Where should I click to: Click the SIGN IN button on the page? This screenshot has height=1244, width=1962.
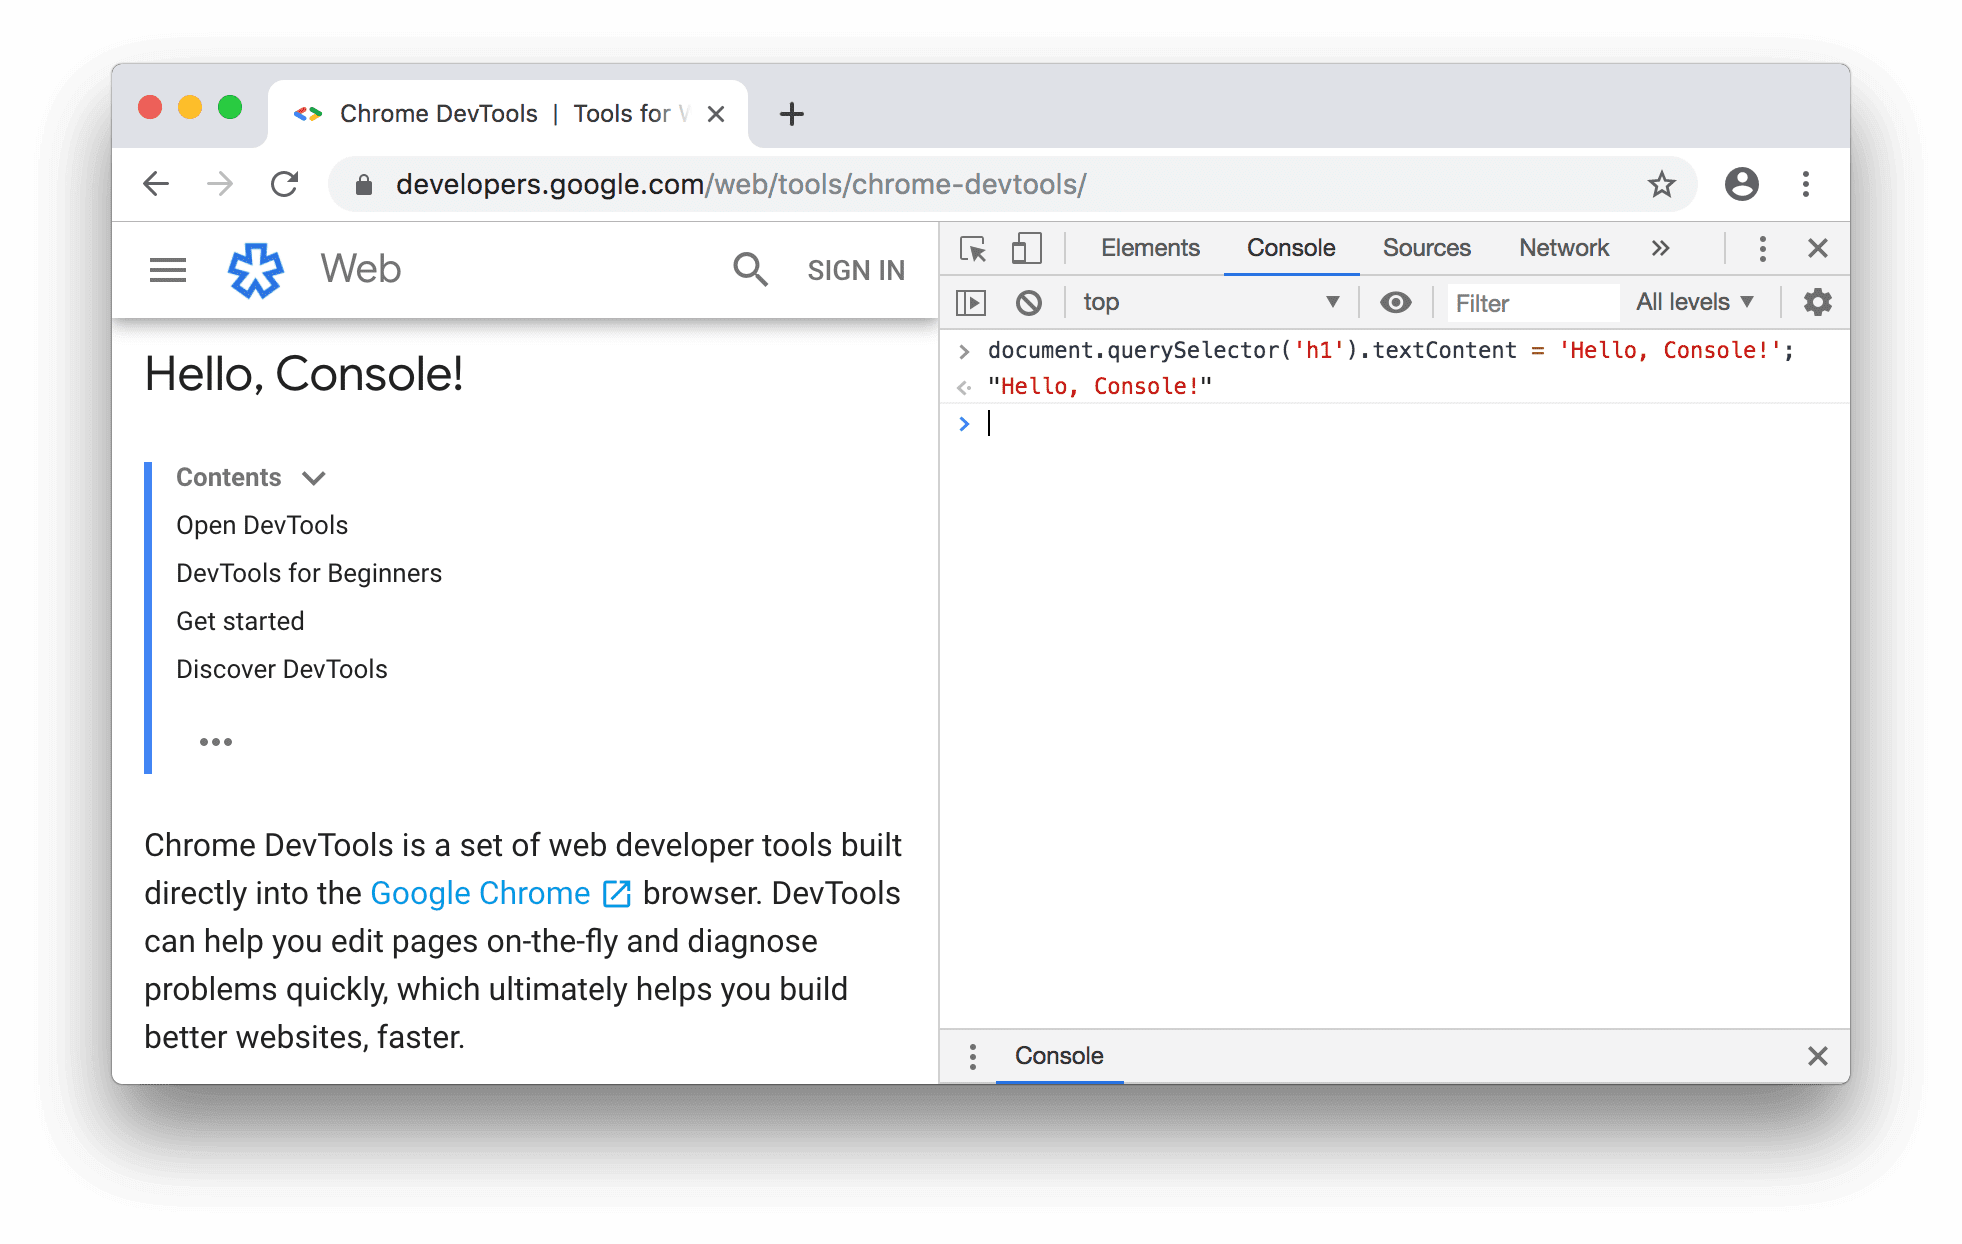click(854, 269)
